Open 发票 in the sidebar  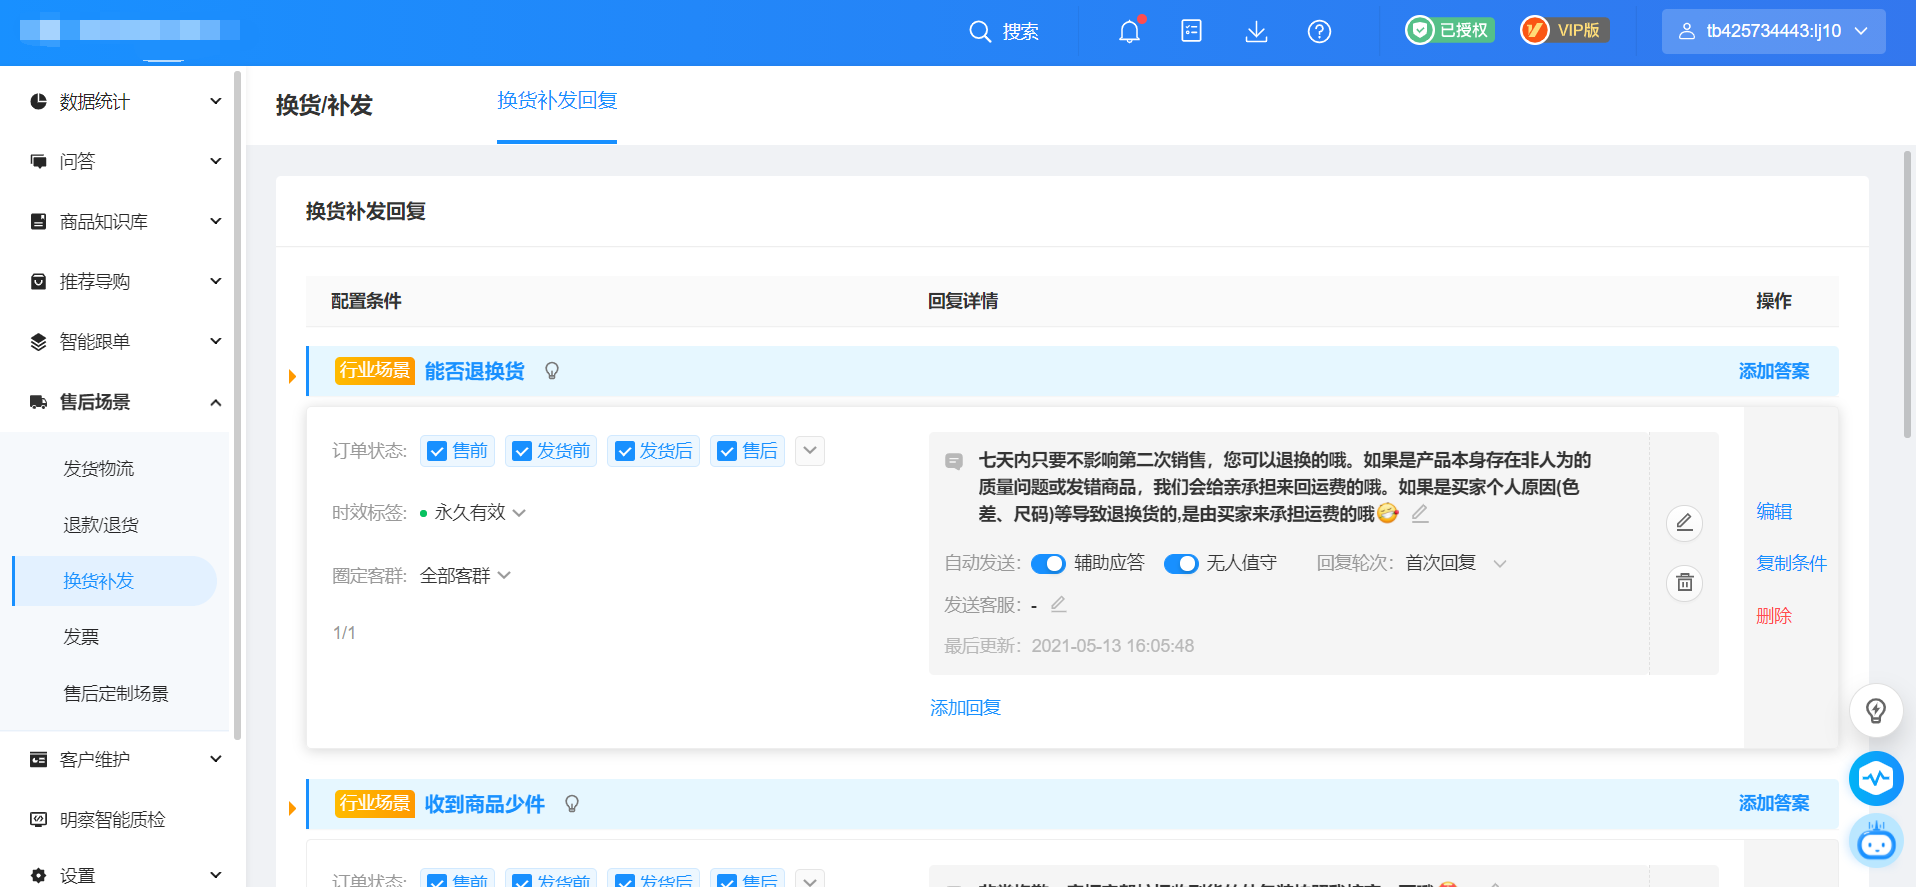pos(81,637)
